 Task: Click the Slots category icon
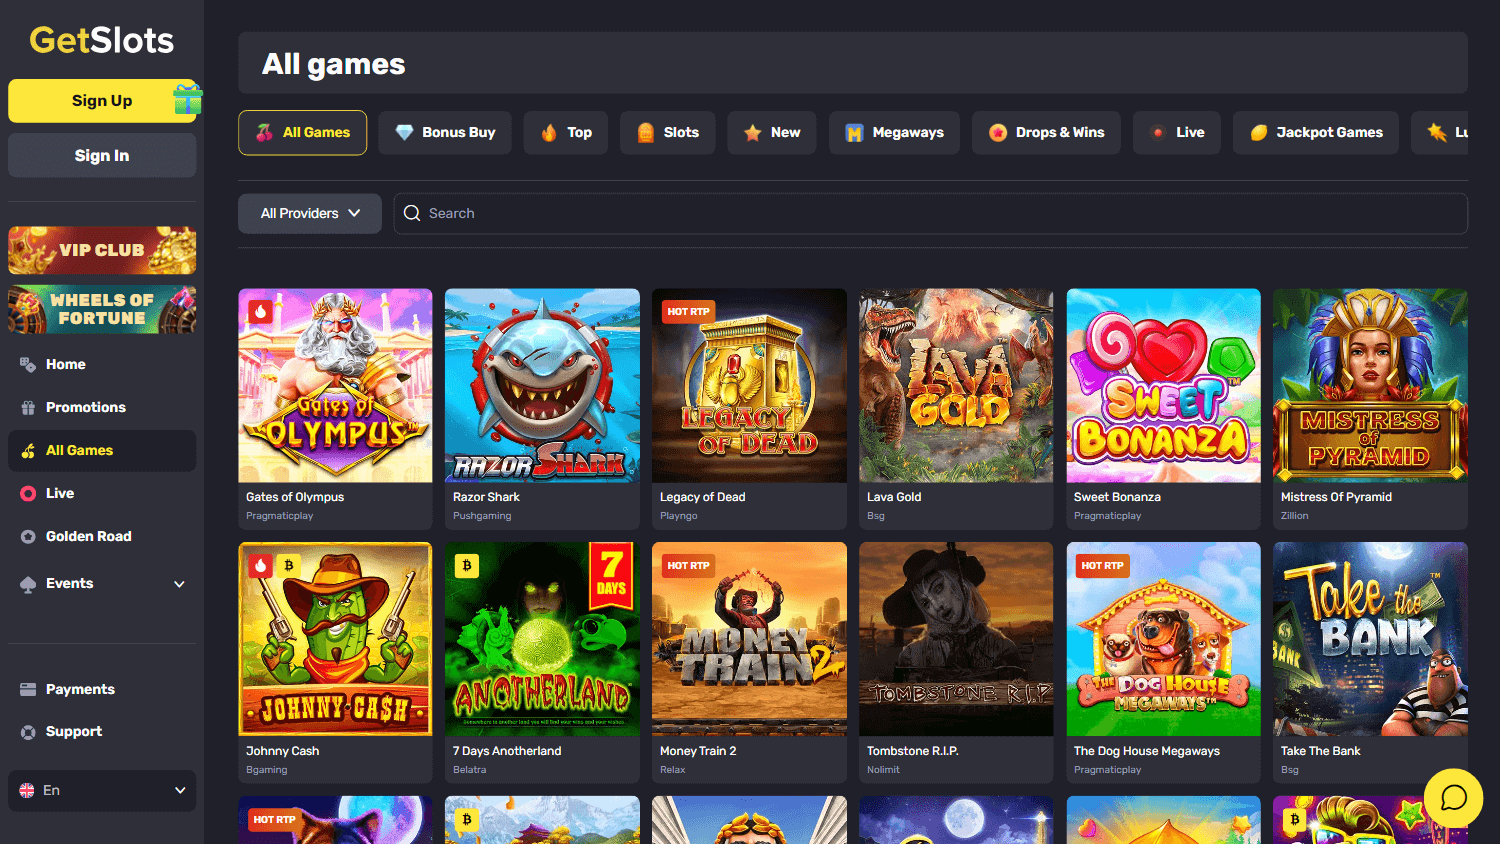[646, 132]
